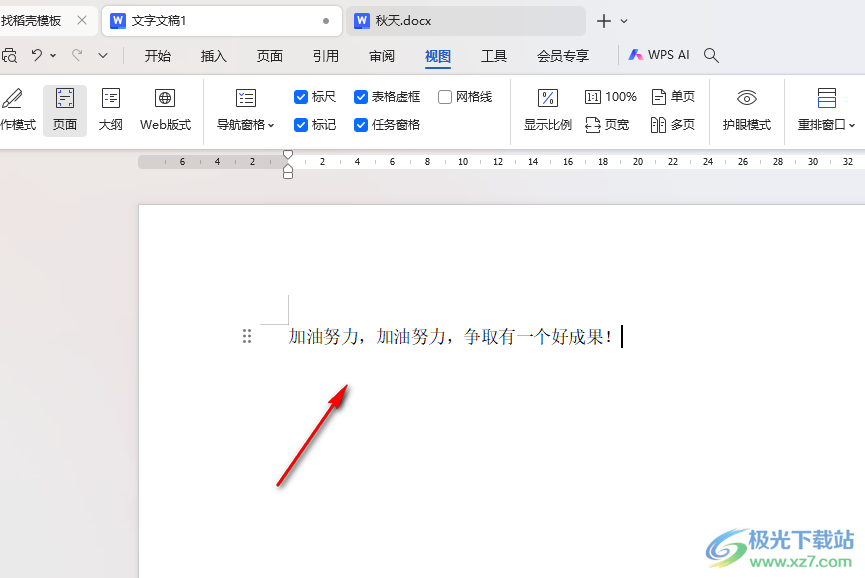Launch WPS AI assistant
The image size is (865, 578).
click(659, 55)
